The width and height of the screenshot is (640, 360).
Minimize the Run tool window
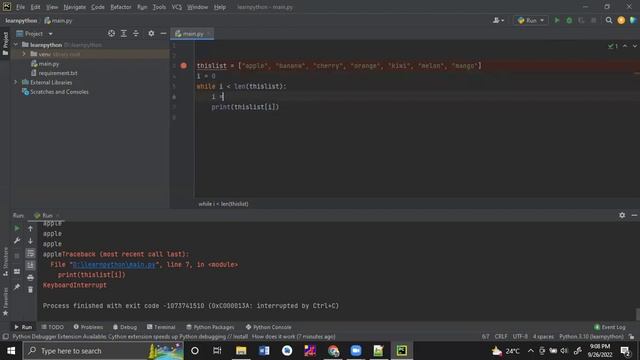(634, 215)
